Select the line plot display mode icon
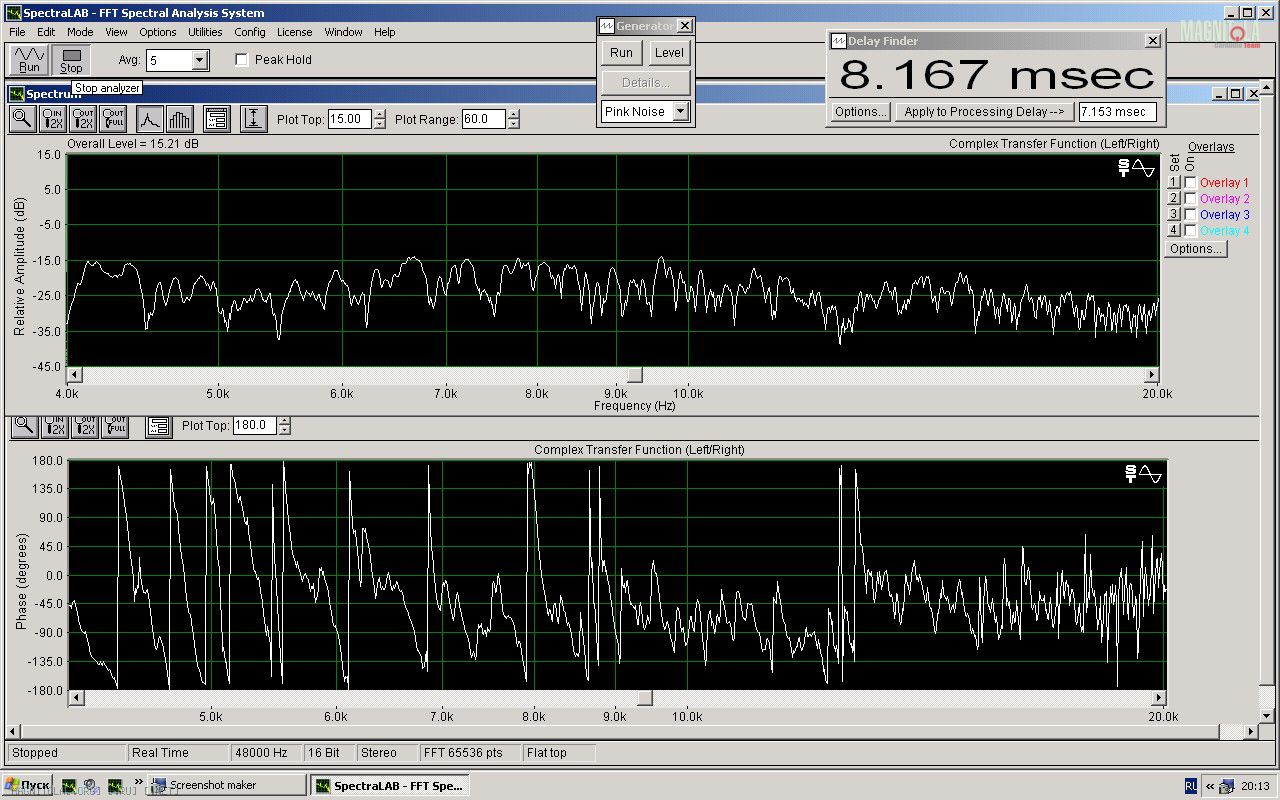This screenshot has height=800, width=1280. pyautogui.click(x=149, y=119)
